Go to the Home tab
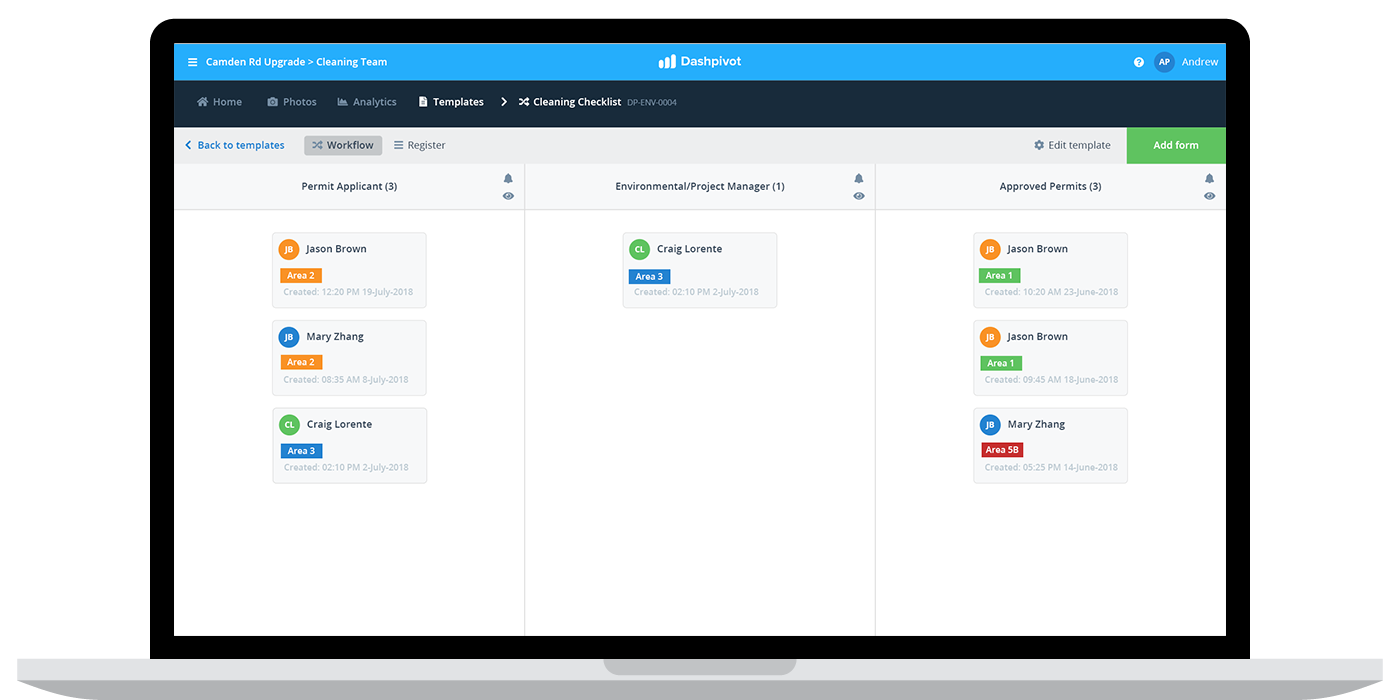The width and height of the screenshot is (1400, 700). (x=219, y=102)
